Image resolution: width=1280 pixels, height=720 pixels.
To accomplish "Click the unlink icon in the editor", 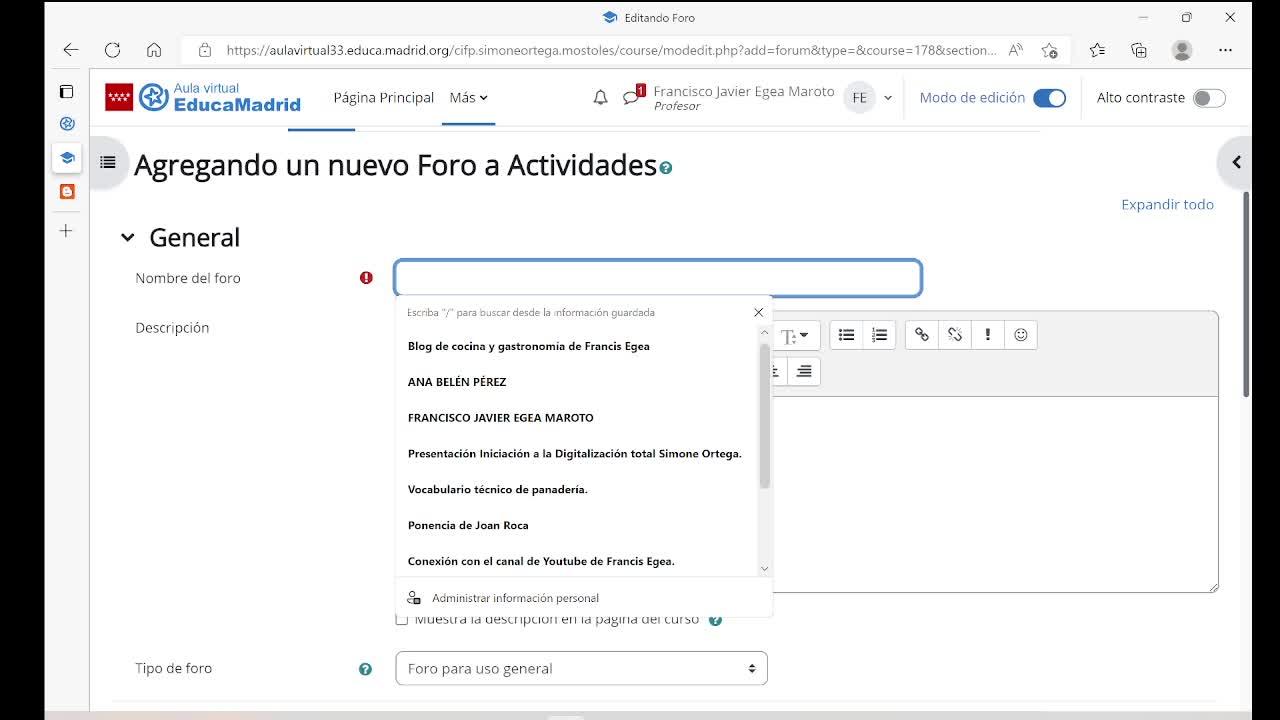I will (x=954, y=335).
